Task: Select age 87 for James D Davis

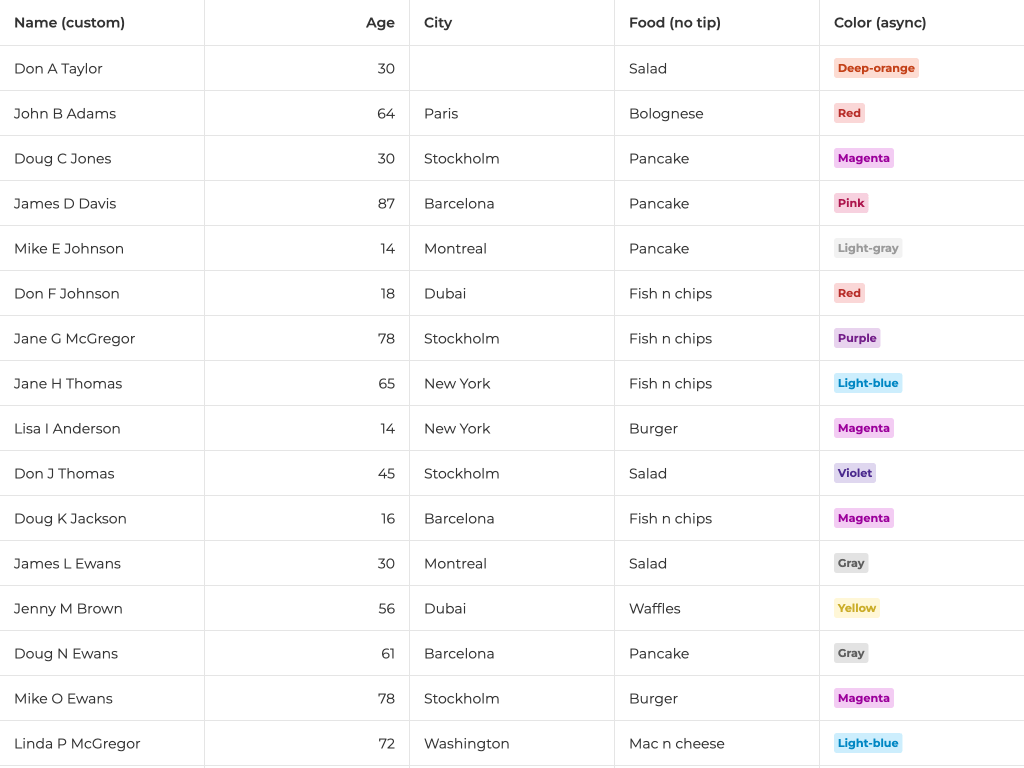Action: (x=386, y=203)
